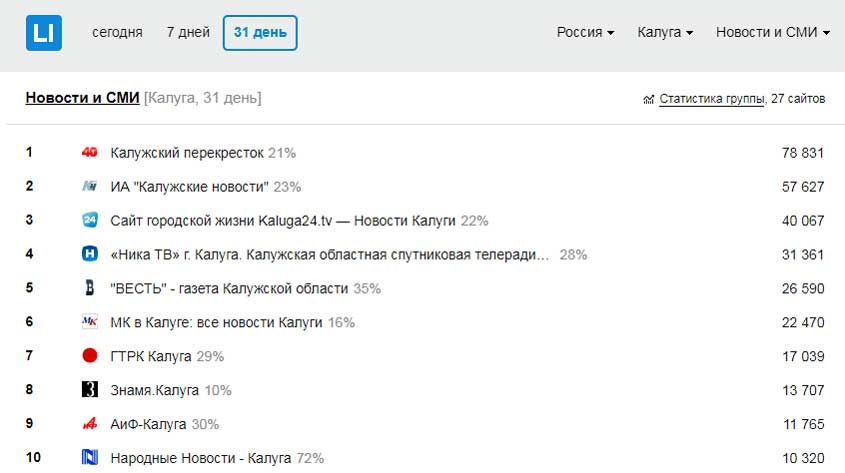Open the Статистика группы link
Image resolution: width=845 pixels, height=473 pixels.
(x=712, y=99)
